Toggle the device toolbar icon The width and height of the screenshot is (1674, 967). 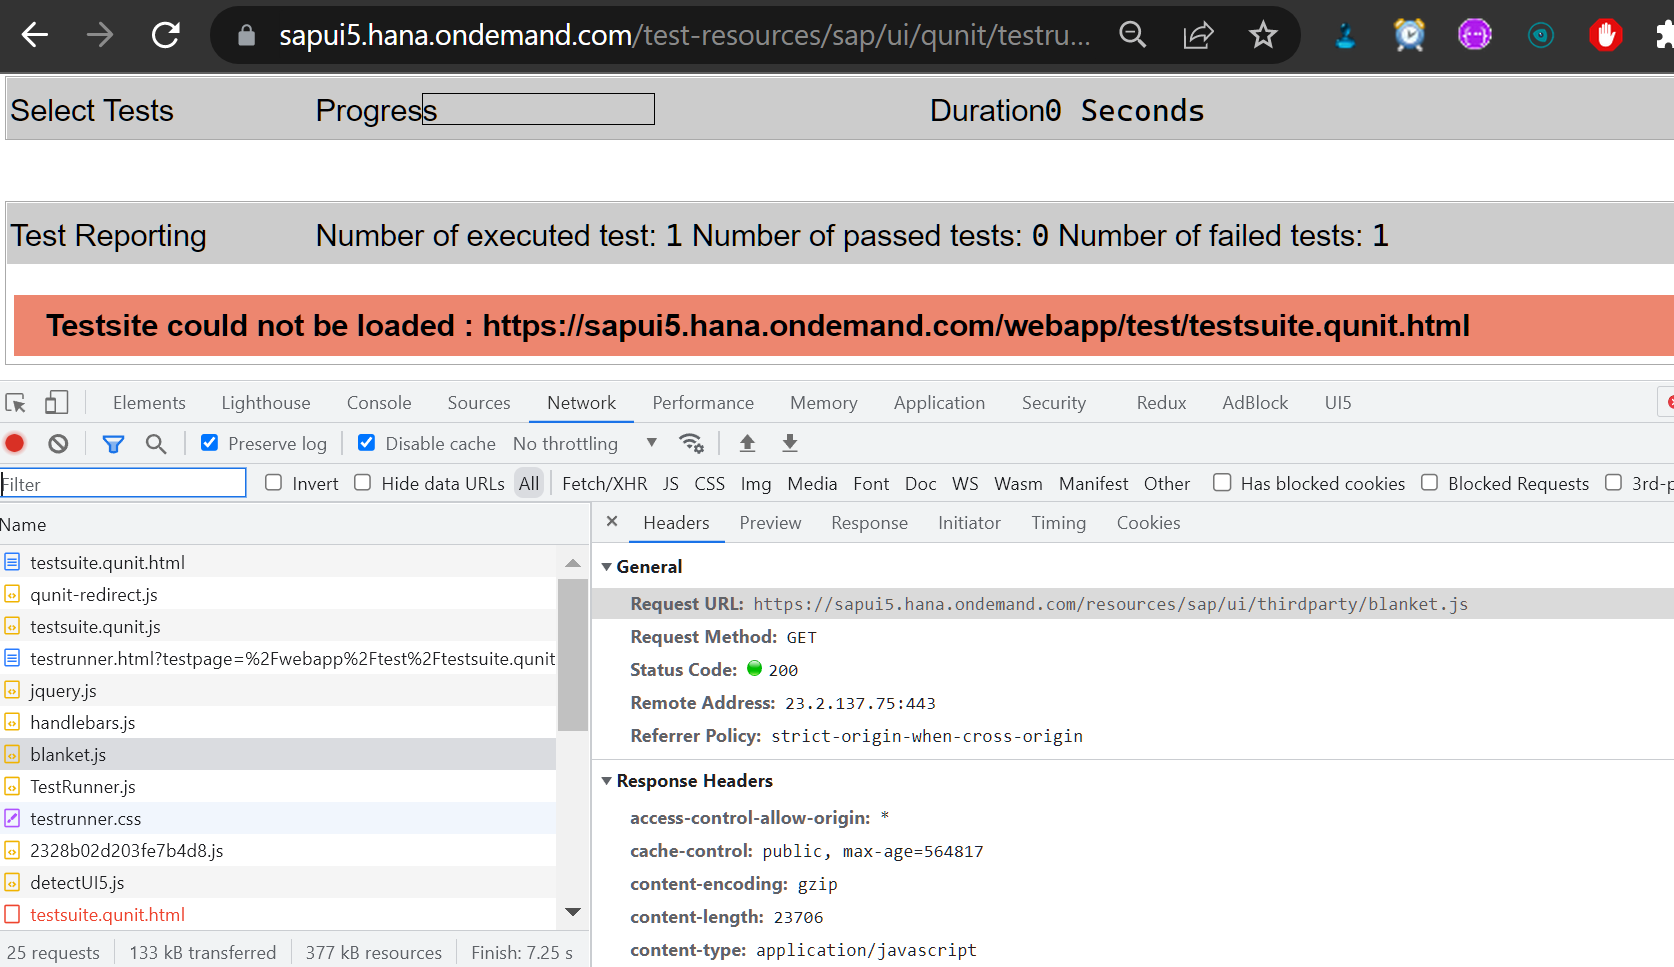tap(56, 402)
